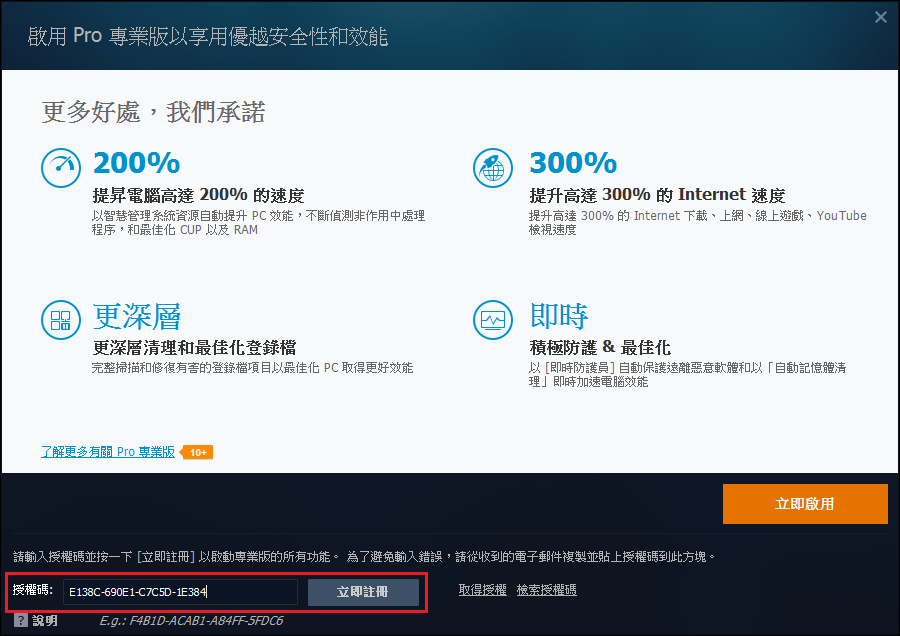This screenshot has height=636, width=900.
Task: Click the 即時 blue heading
Action: [558, 316]
